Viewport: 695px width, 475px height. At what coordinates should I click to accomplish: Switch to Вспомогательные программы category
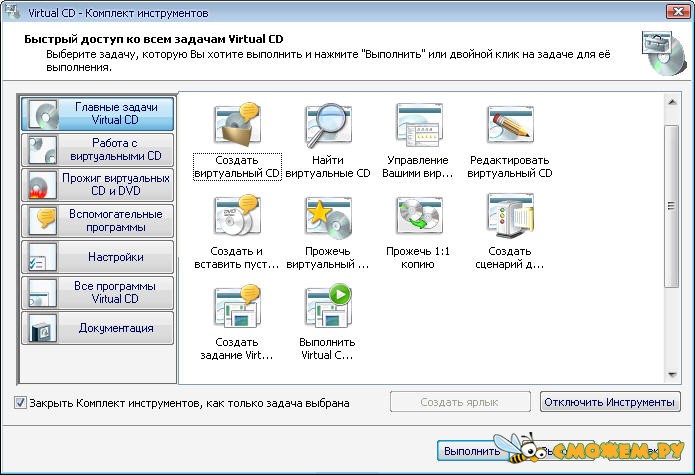98,221
